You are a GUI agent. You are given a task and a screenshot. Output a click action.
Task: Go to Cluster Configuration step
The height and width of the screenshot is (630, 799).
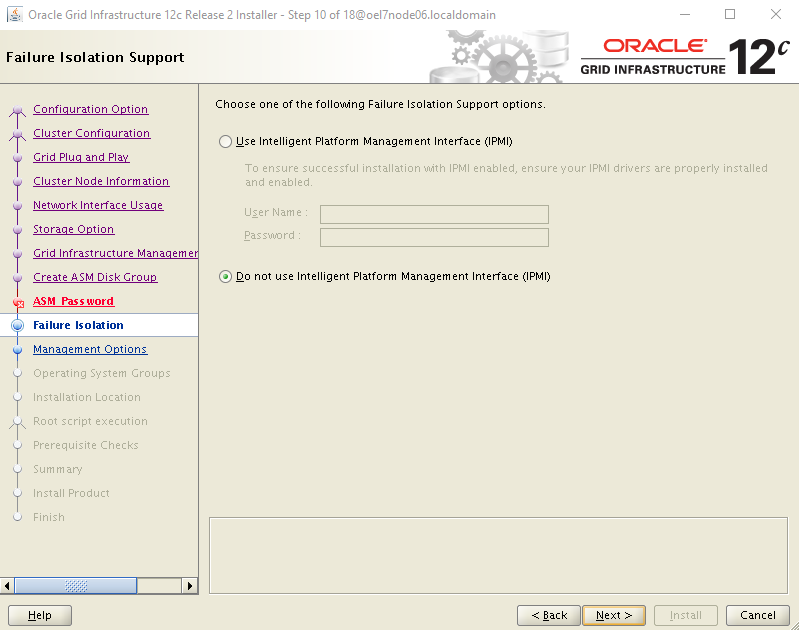[91, 134]
